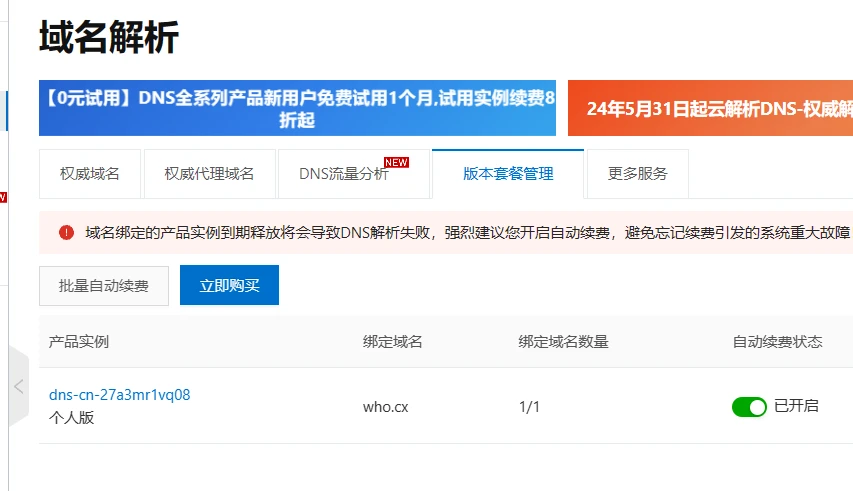Click the red warning icon in the notice

(x=66, y=232)
